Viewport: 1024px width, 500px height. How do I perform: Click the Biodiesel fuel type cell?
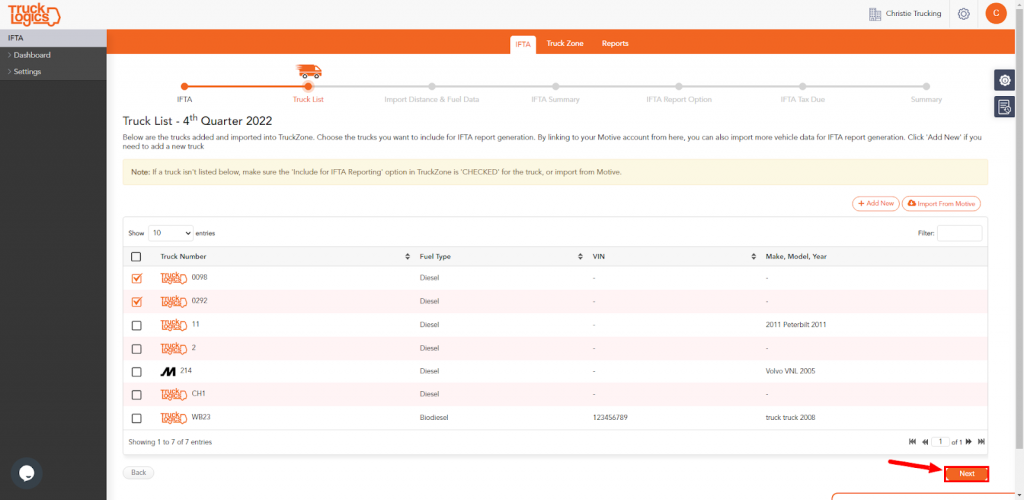coord(434,418)
